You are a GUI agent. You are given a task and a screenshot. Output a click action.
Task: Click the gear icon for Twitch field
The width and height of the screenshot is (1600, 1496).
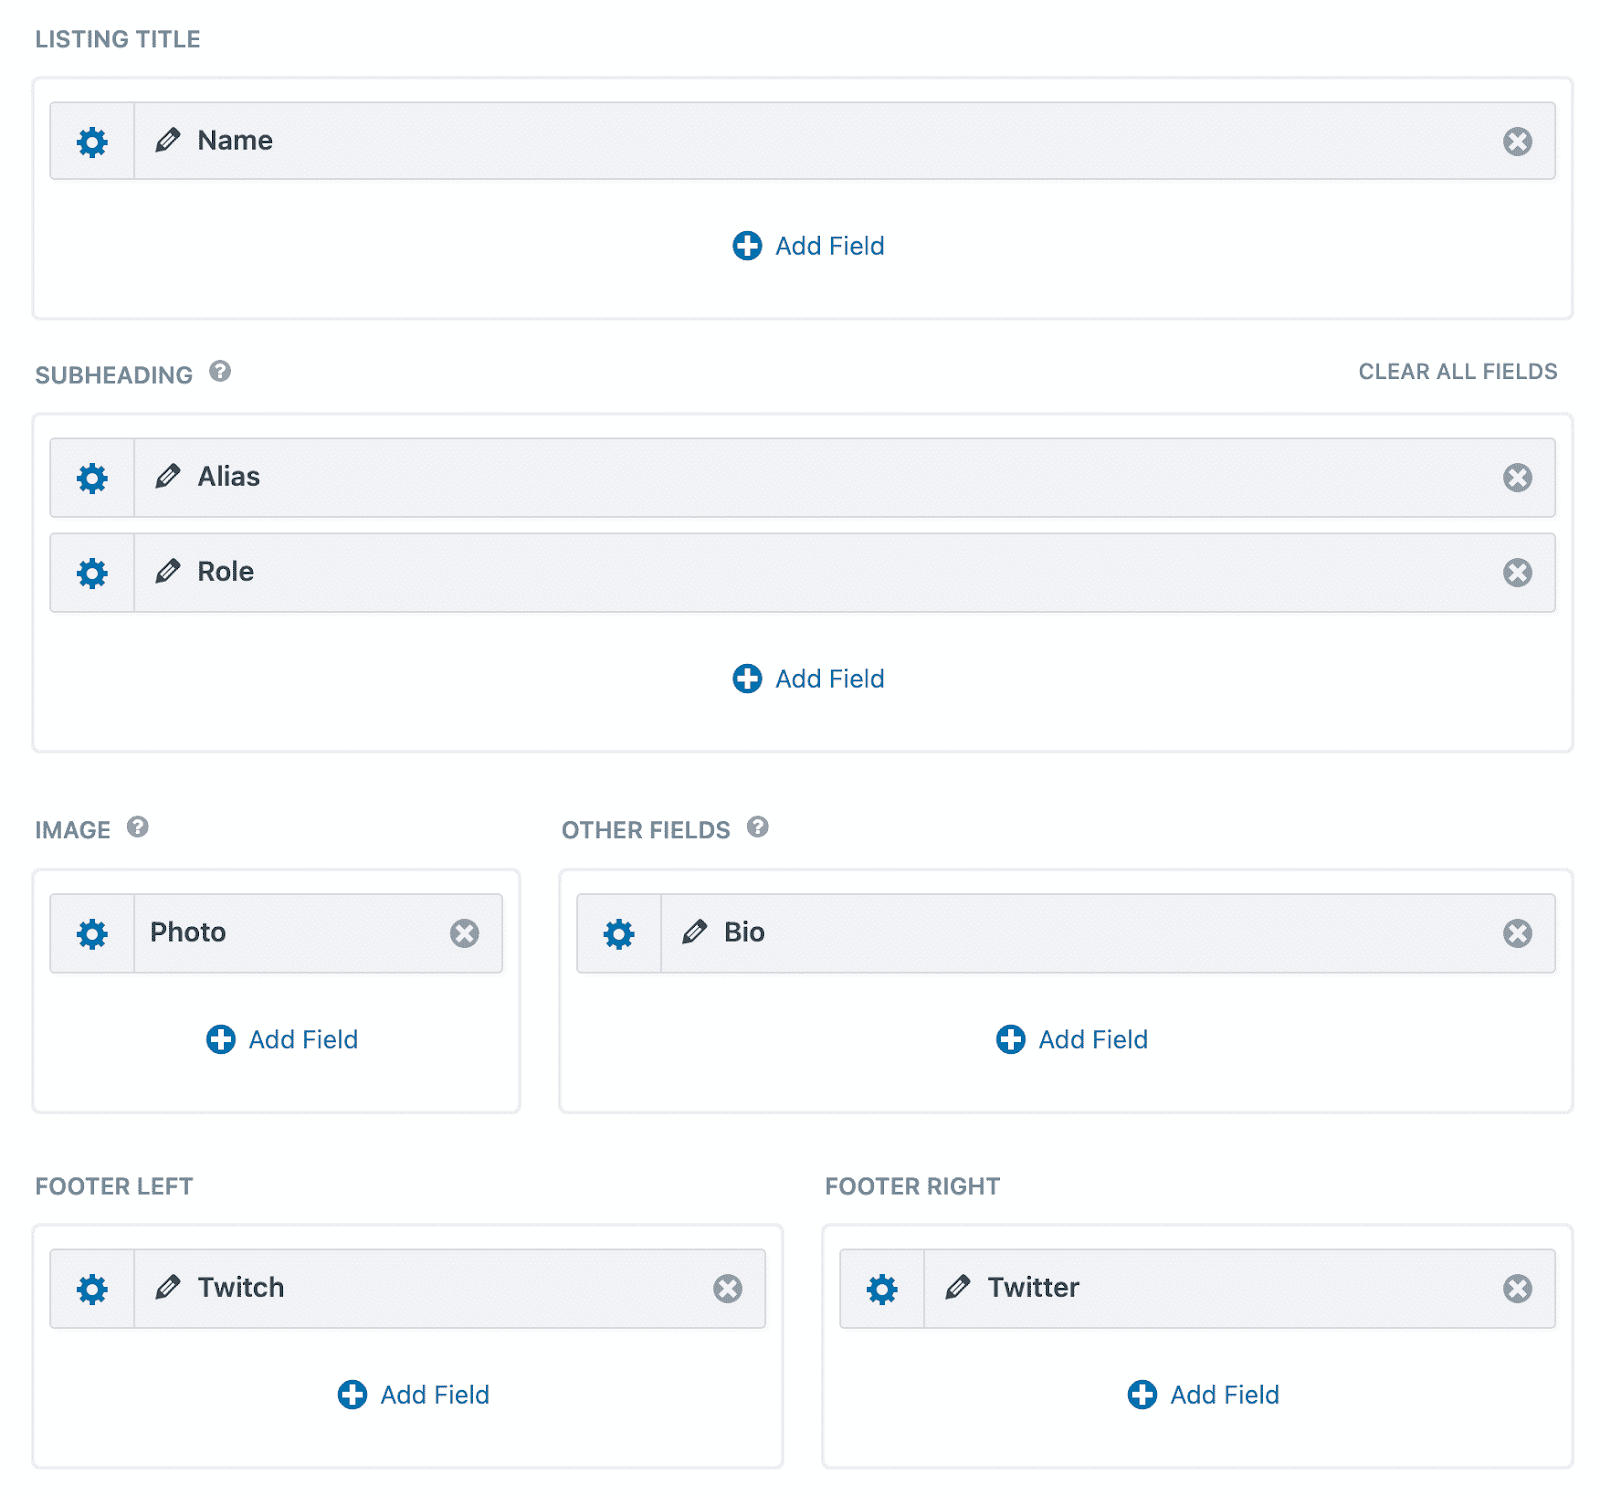point(92,1289)
